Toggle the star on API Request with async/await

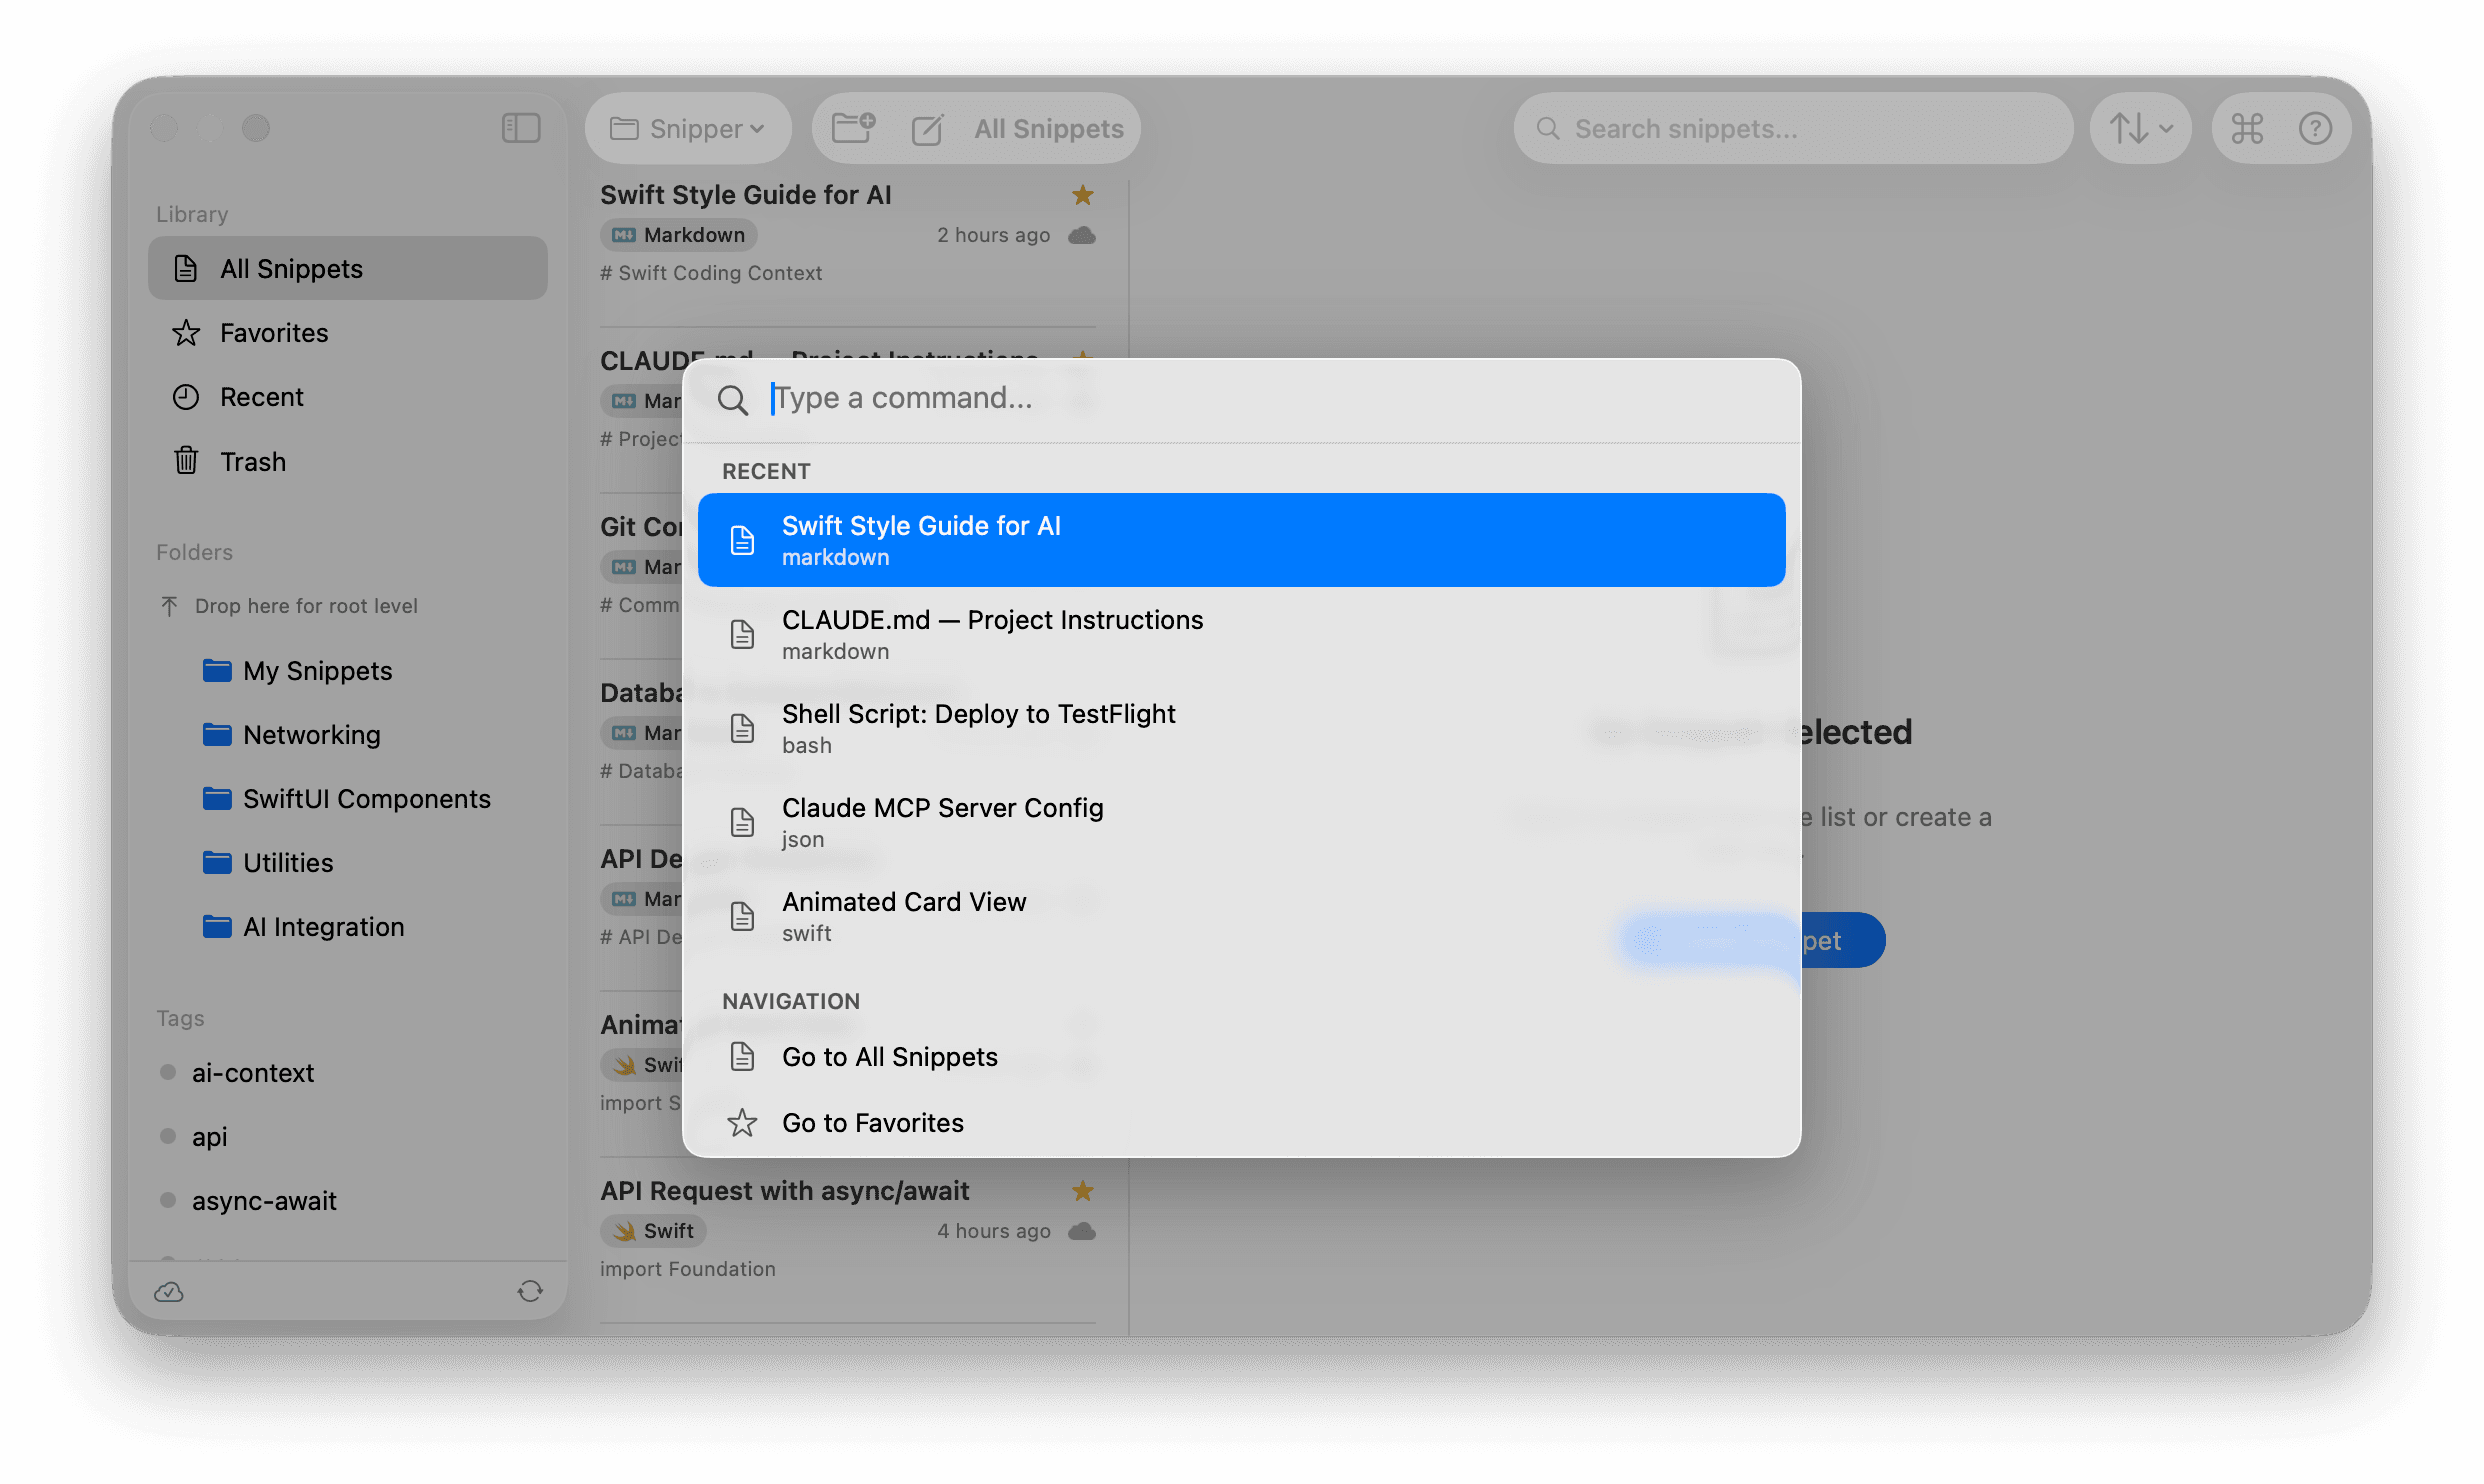pyautogui.click(x=1083, y=1191)
